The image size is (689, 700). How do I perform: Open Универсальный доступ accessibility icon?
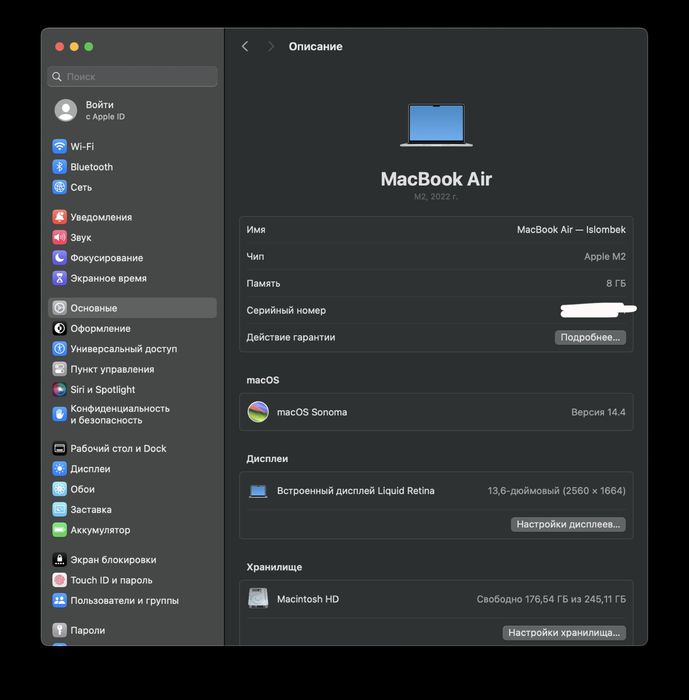[x=59, y=349]
